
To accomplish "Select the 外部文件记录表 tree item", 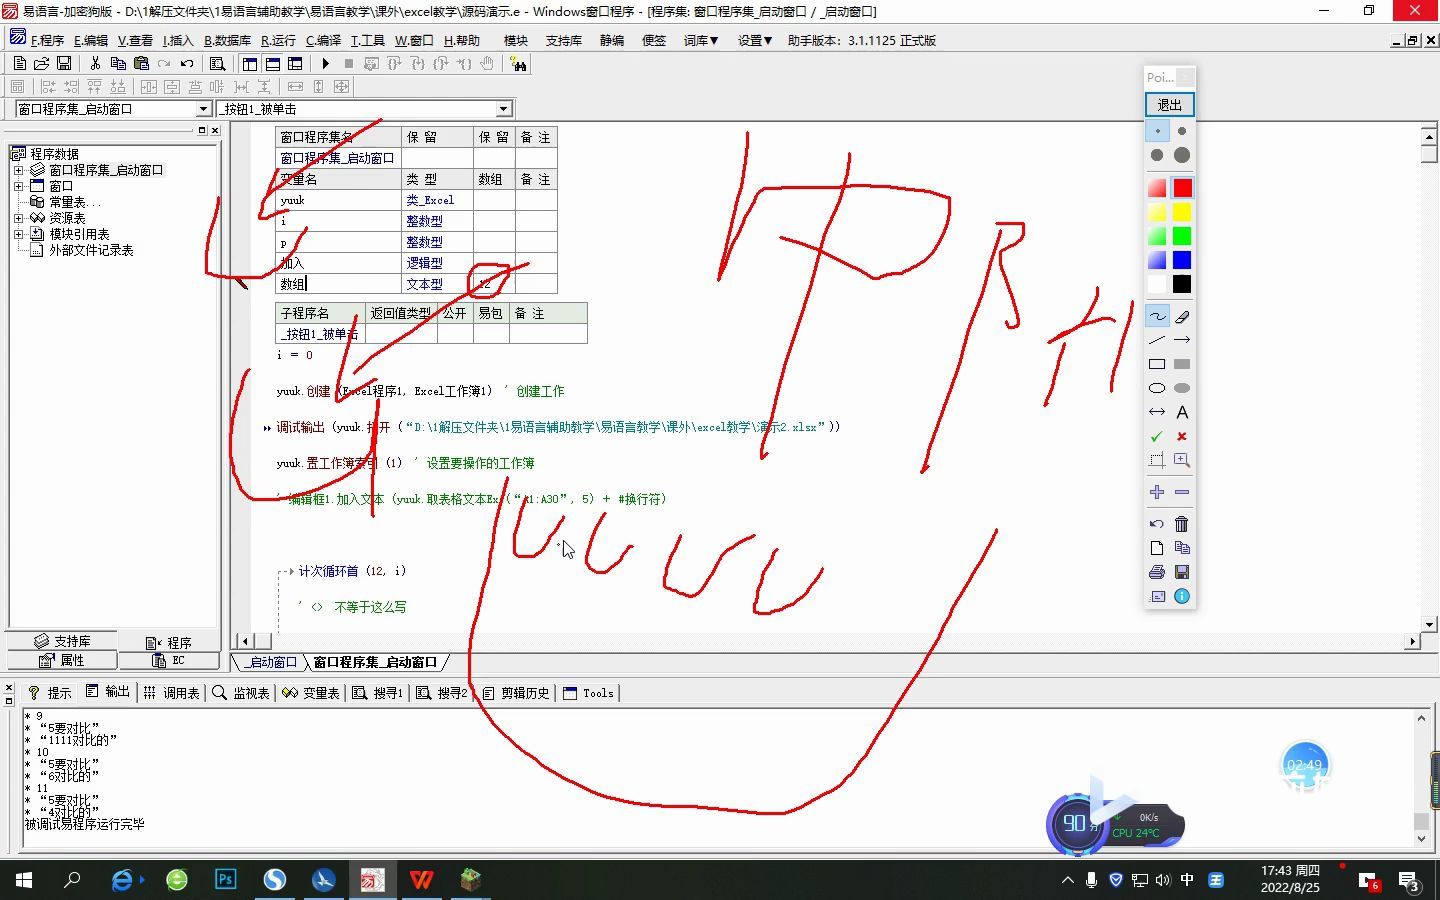I will (x=91, y=250).
